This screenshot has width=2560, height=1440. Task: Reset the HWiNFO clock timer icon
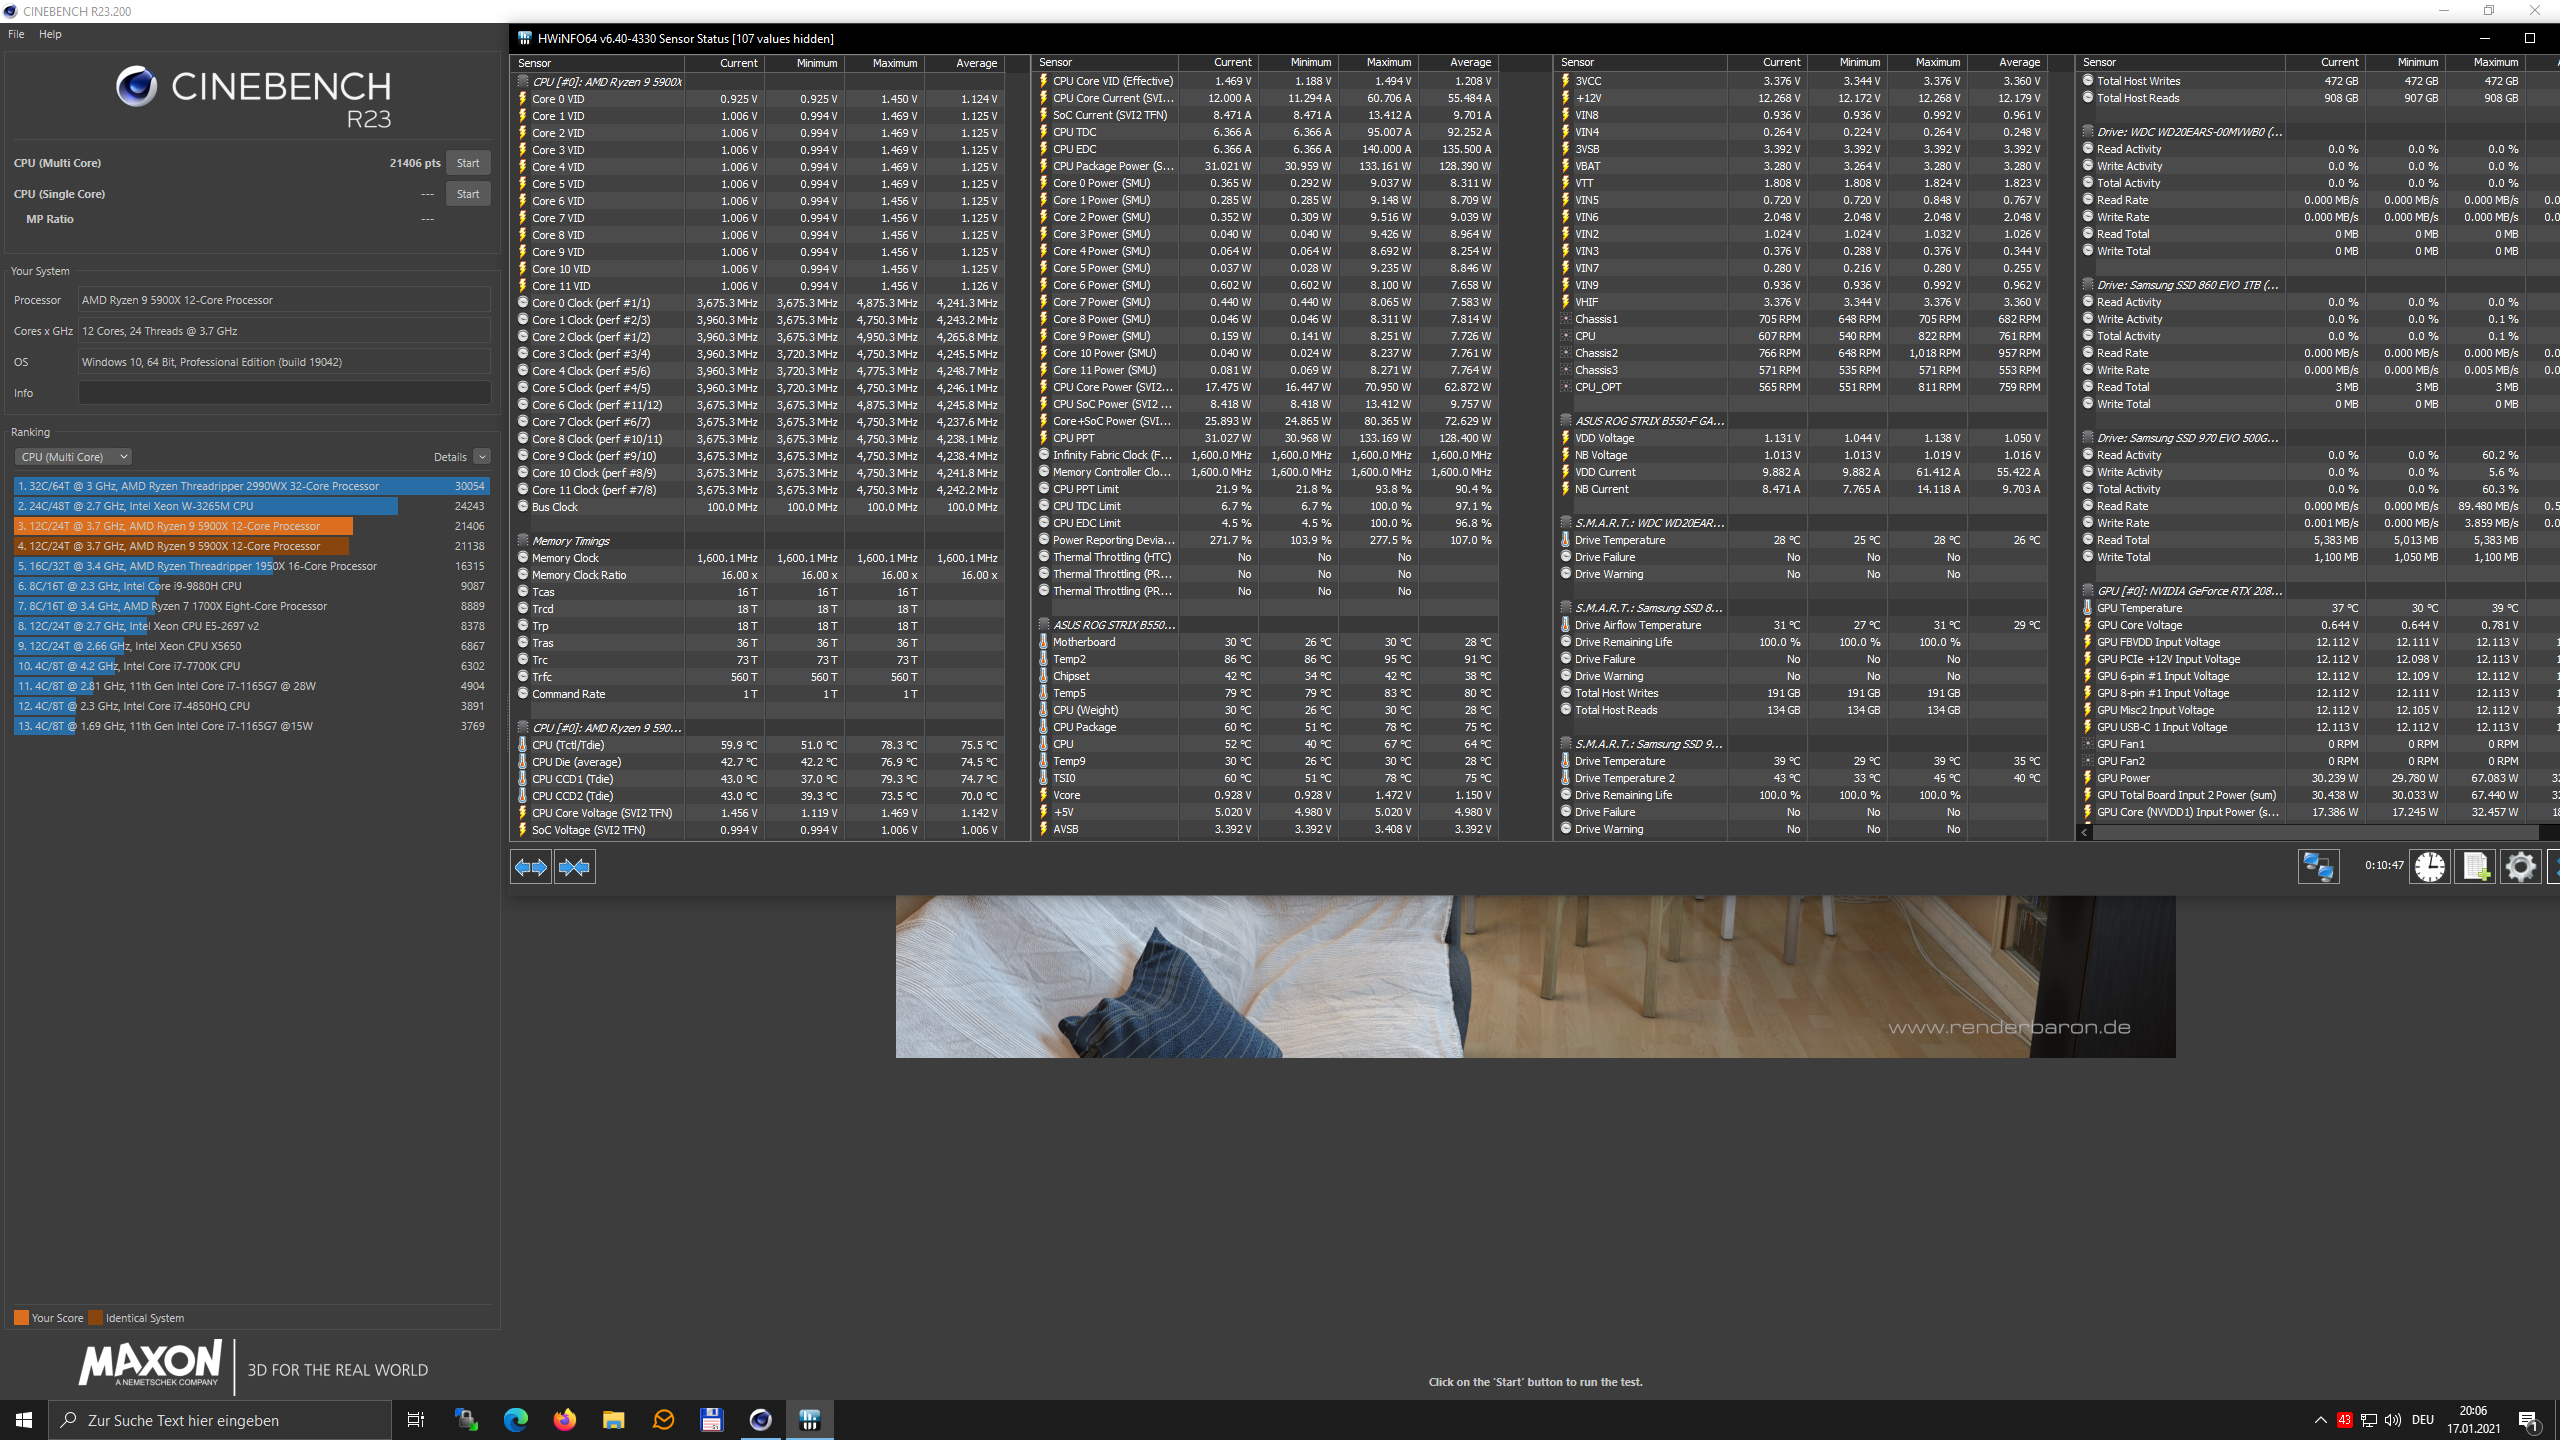pos(2429,866)
